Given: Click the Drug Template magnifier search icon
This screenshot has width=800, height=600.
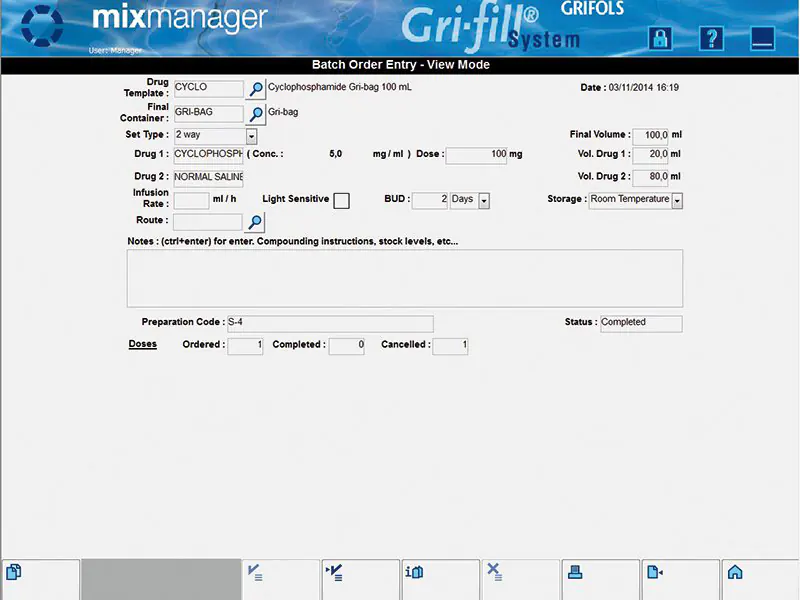Looking at the screenshot, I should pyautogui.click(x=256, y=89).
